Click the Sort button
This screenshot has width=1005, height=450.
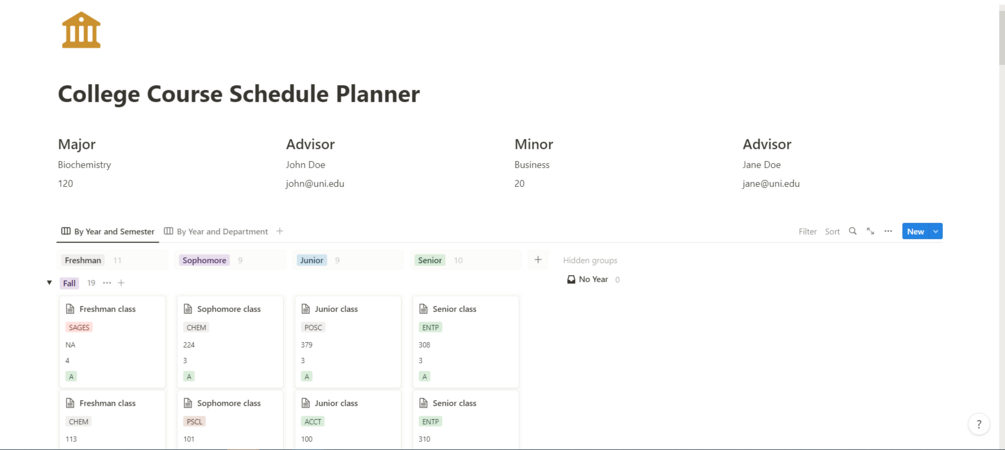click(x=832, y=231)
